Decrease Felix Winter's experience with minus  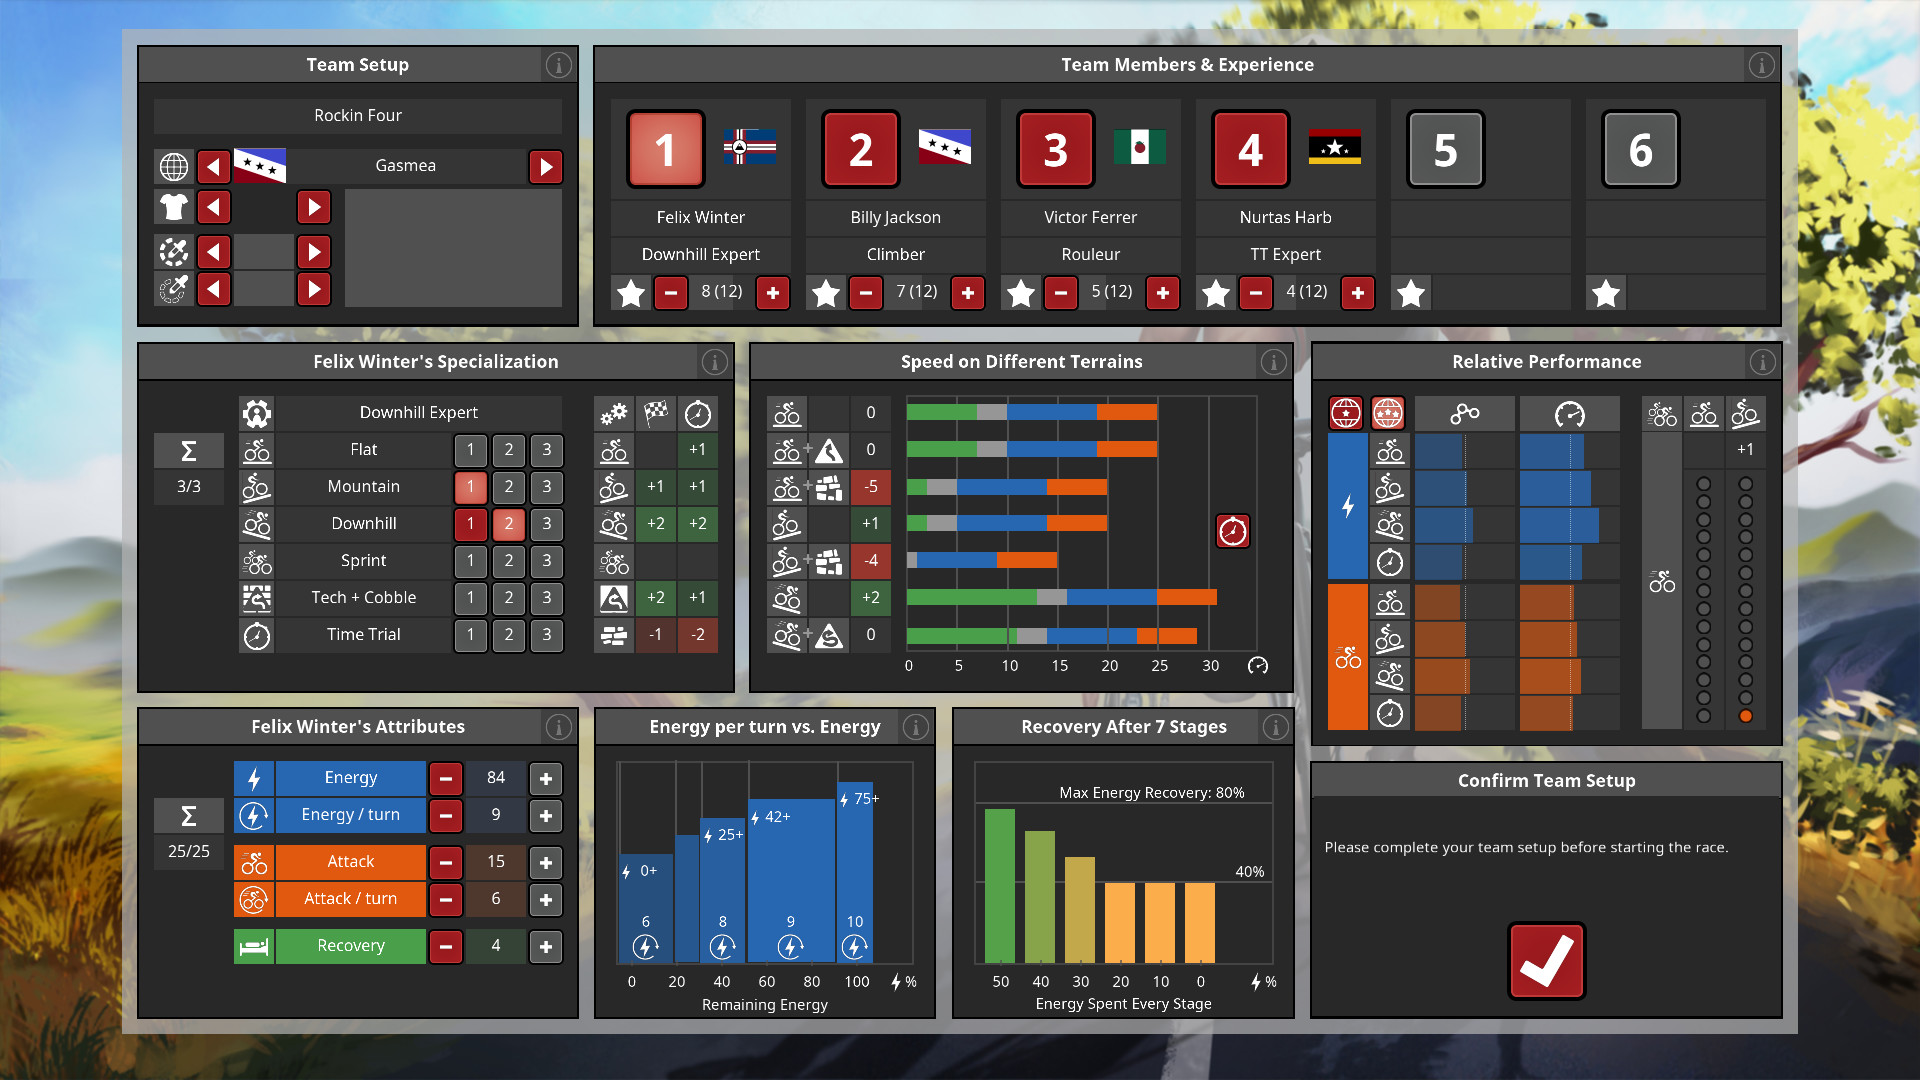[x=671, y=293]
